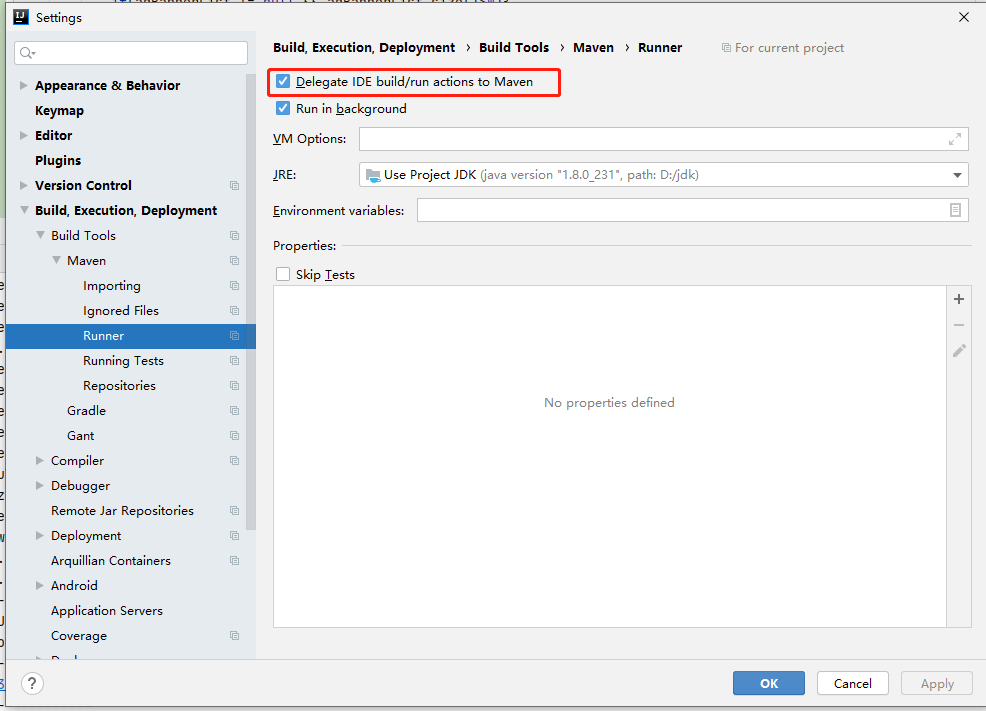Click the project-level icon beside Importing
The image size is (986, 711).
(235, 286)
